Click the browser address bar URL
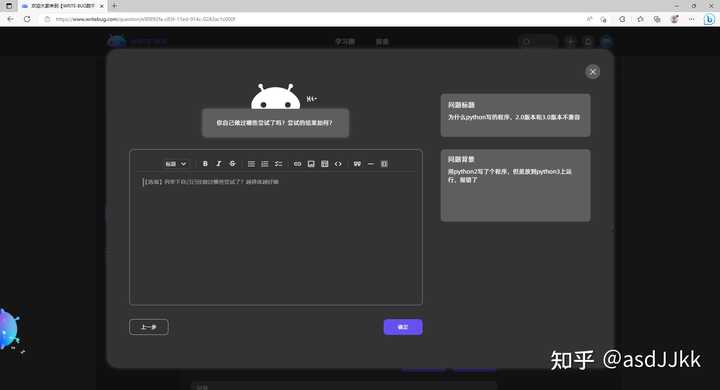This screenshot has height=390, width=720. (x=145, y=19)
